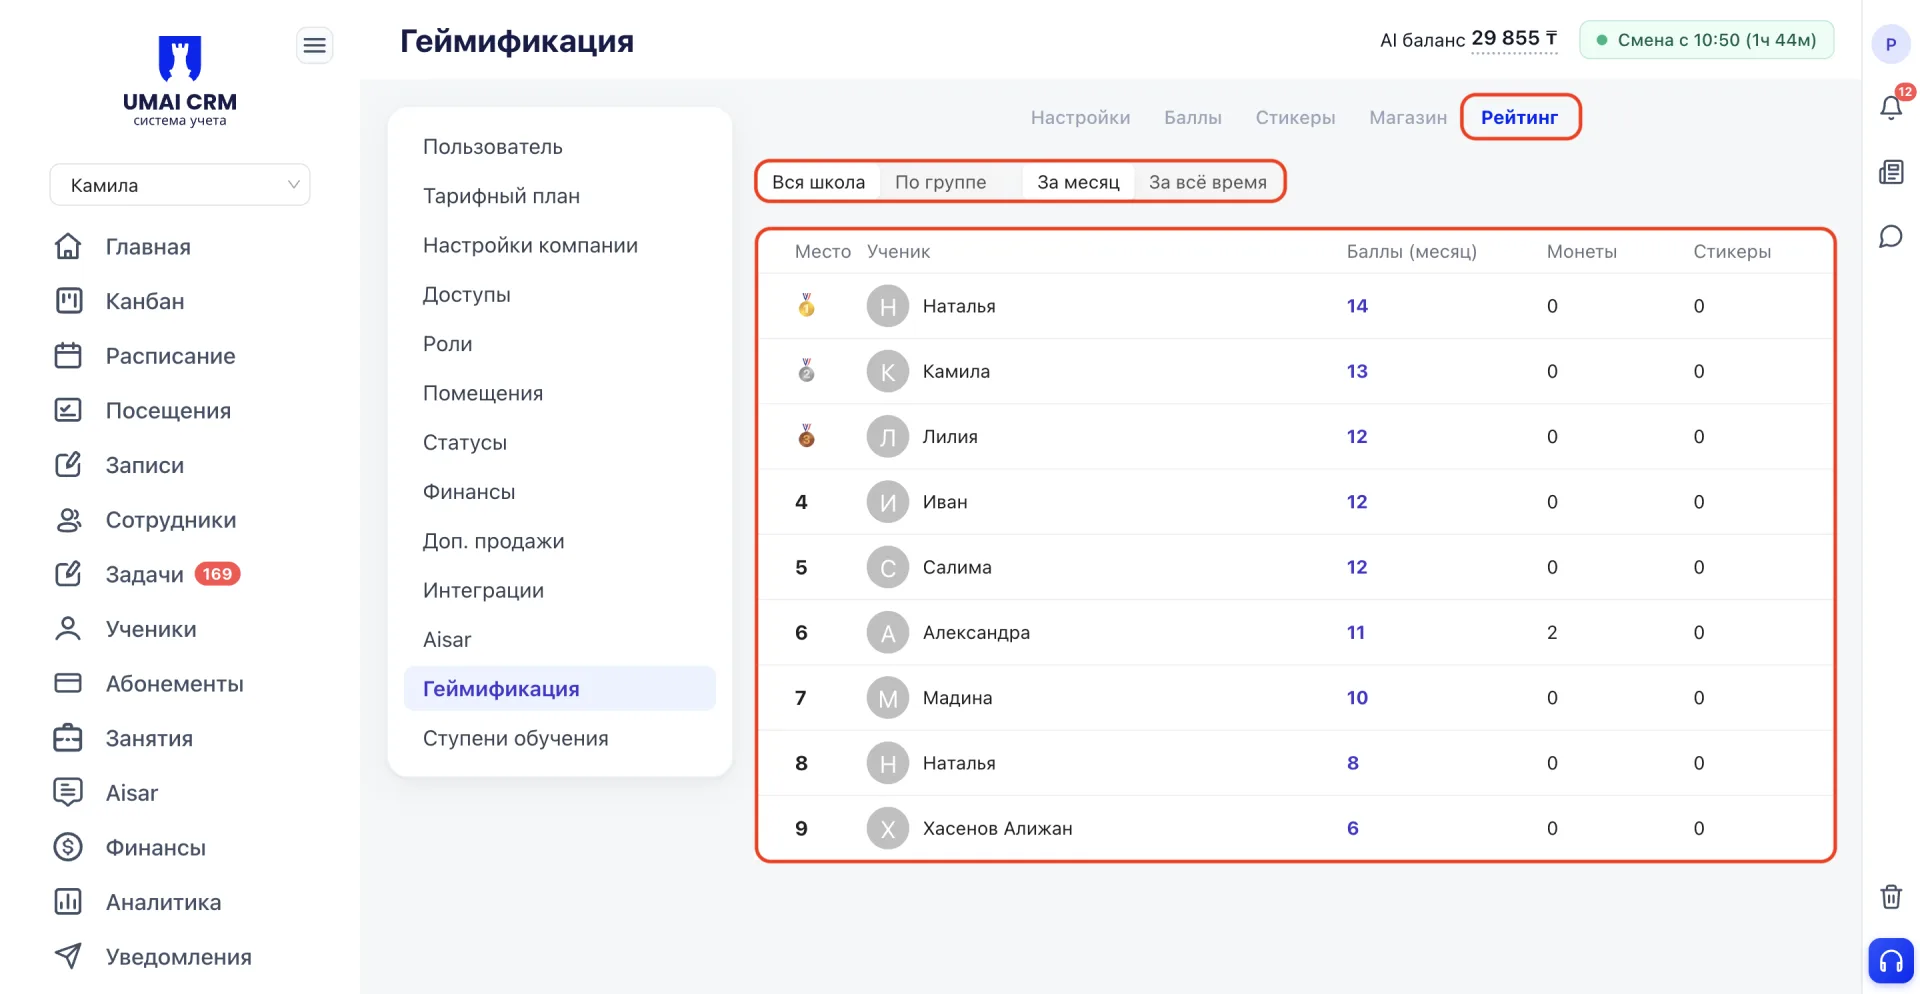Switch to the Настройки tab
The width and height of the screenshot is (1920, 994).
(x=1080, y=117)
